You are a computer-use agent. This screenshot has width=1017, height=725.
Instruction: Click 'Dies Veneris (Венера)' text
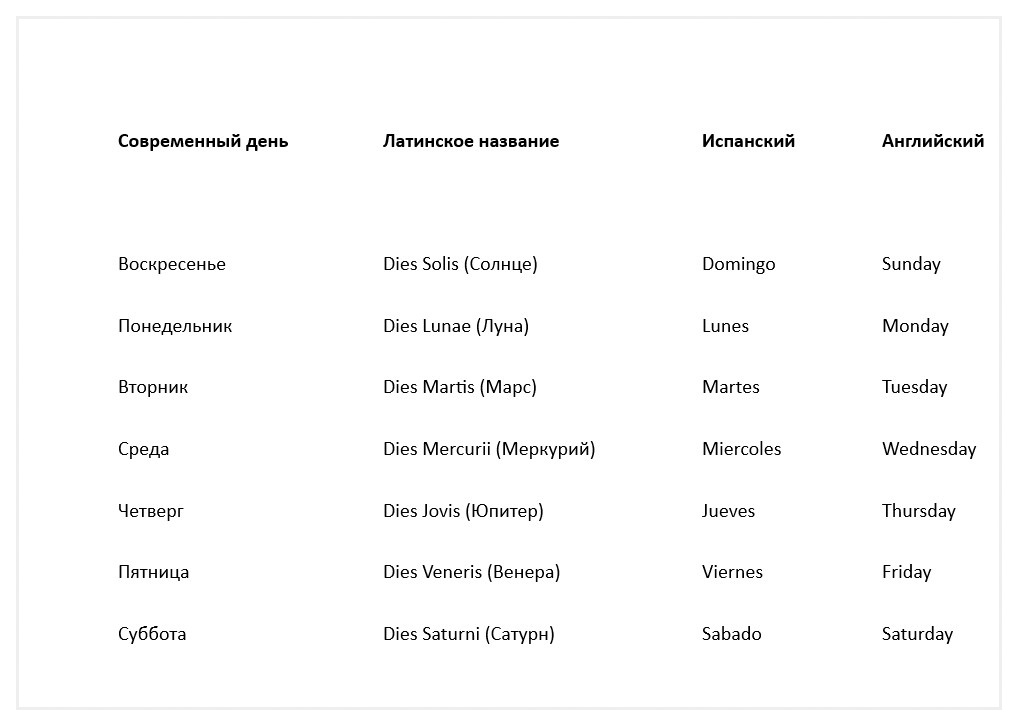pos(471,572)
